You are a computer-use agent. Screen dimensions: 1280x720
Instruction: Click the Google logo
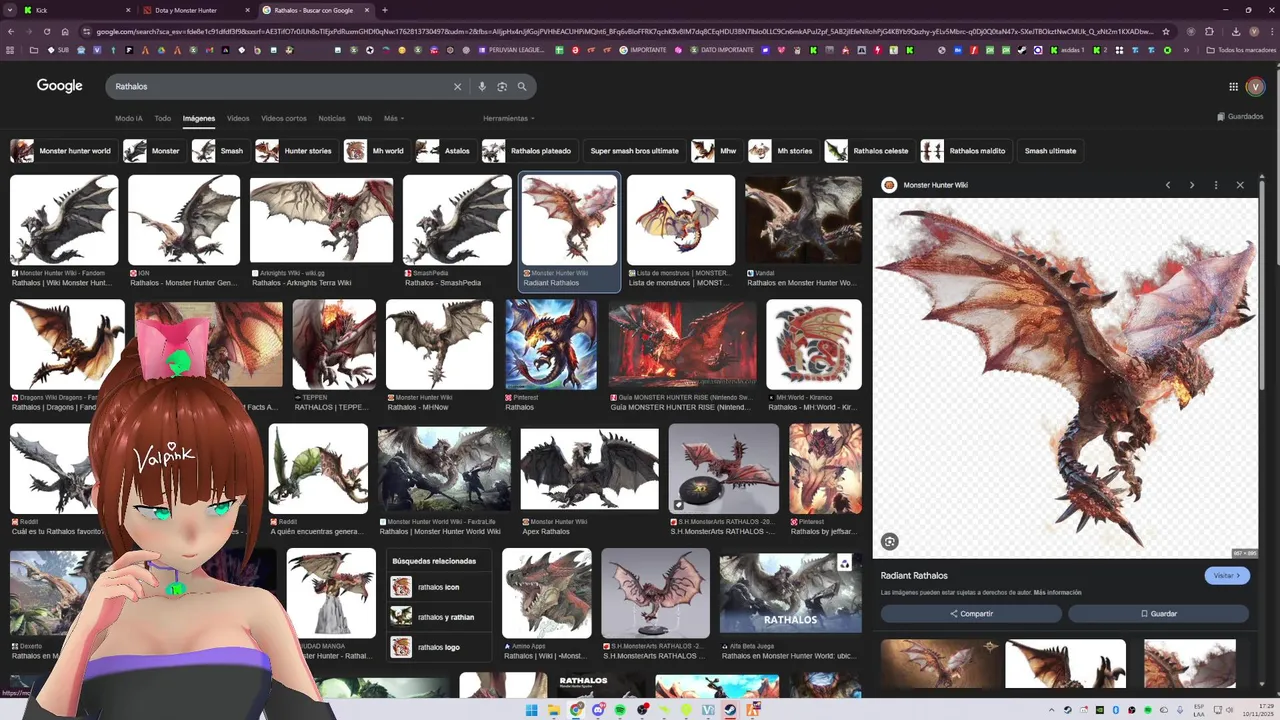point(60,86)
